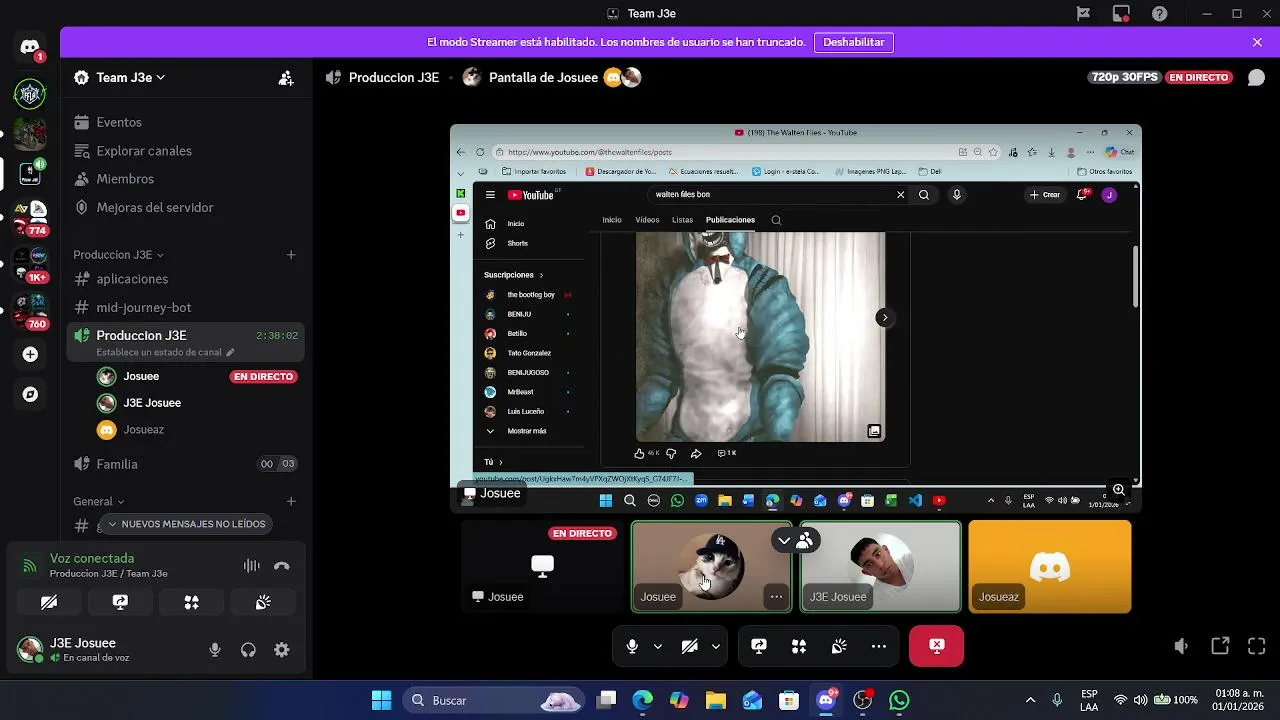
Task: Open more options ellipsis in call control bar
Action: coord(879,646)
